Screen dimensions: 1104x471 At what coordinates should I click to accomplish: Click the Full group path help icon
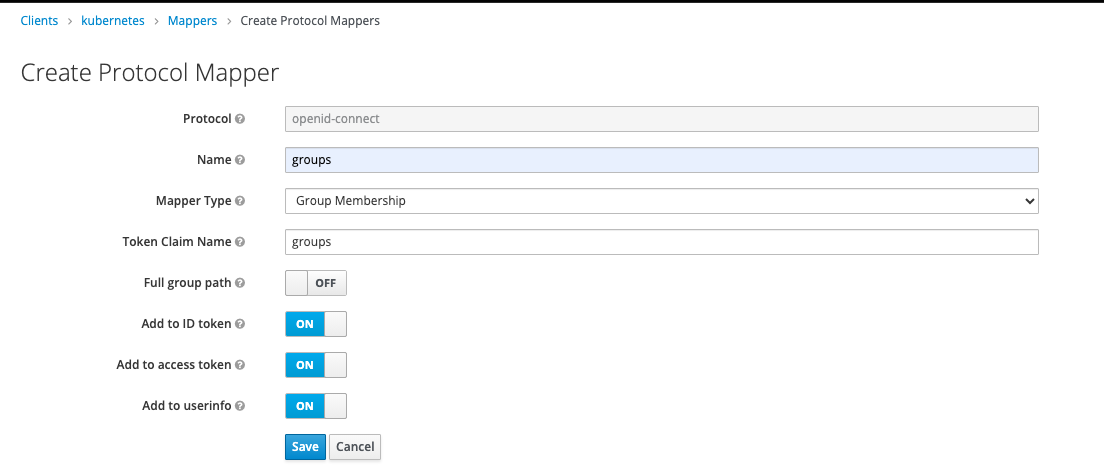click(x=240, y=283)
